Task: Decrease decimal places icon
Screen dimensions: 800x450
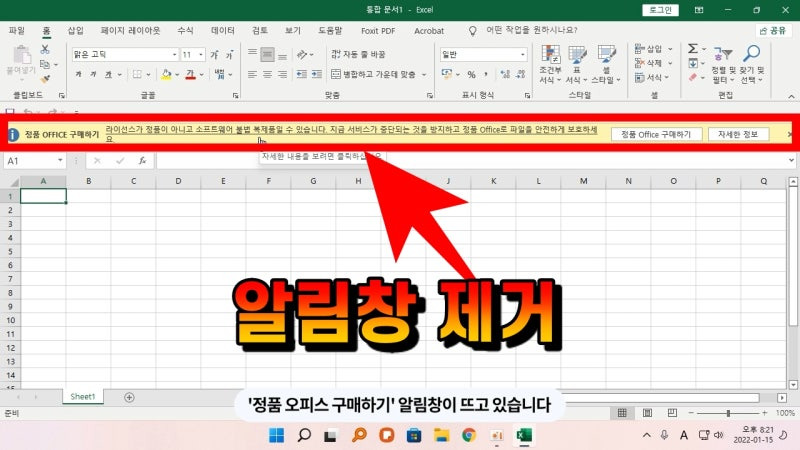Action: [x=520, y=74]
